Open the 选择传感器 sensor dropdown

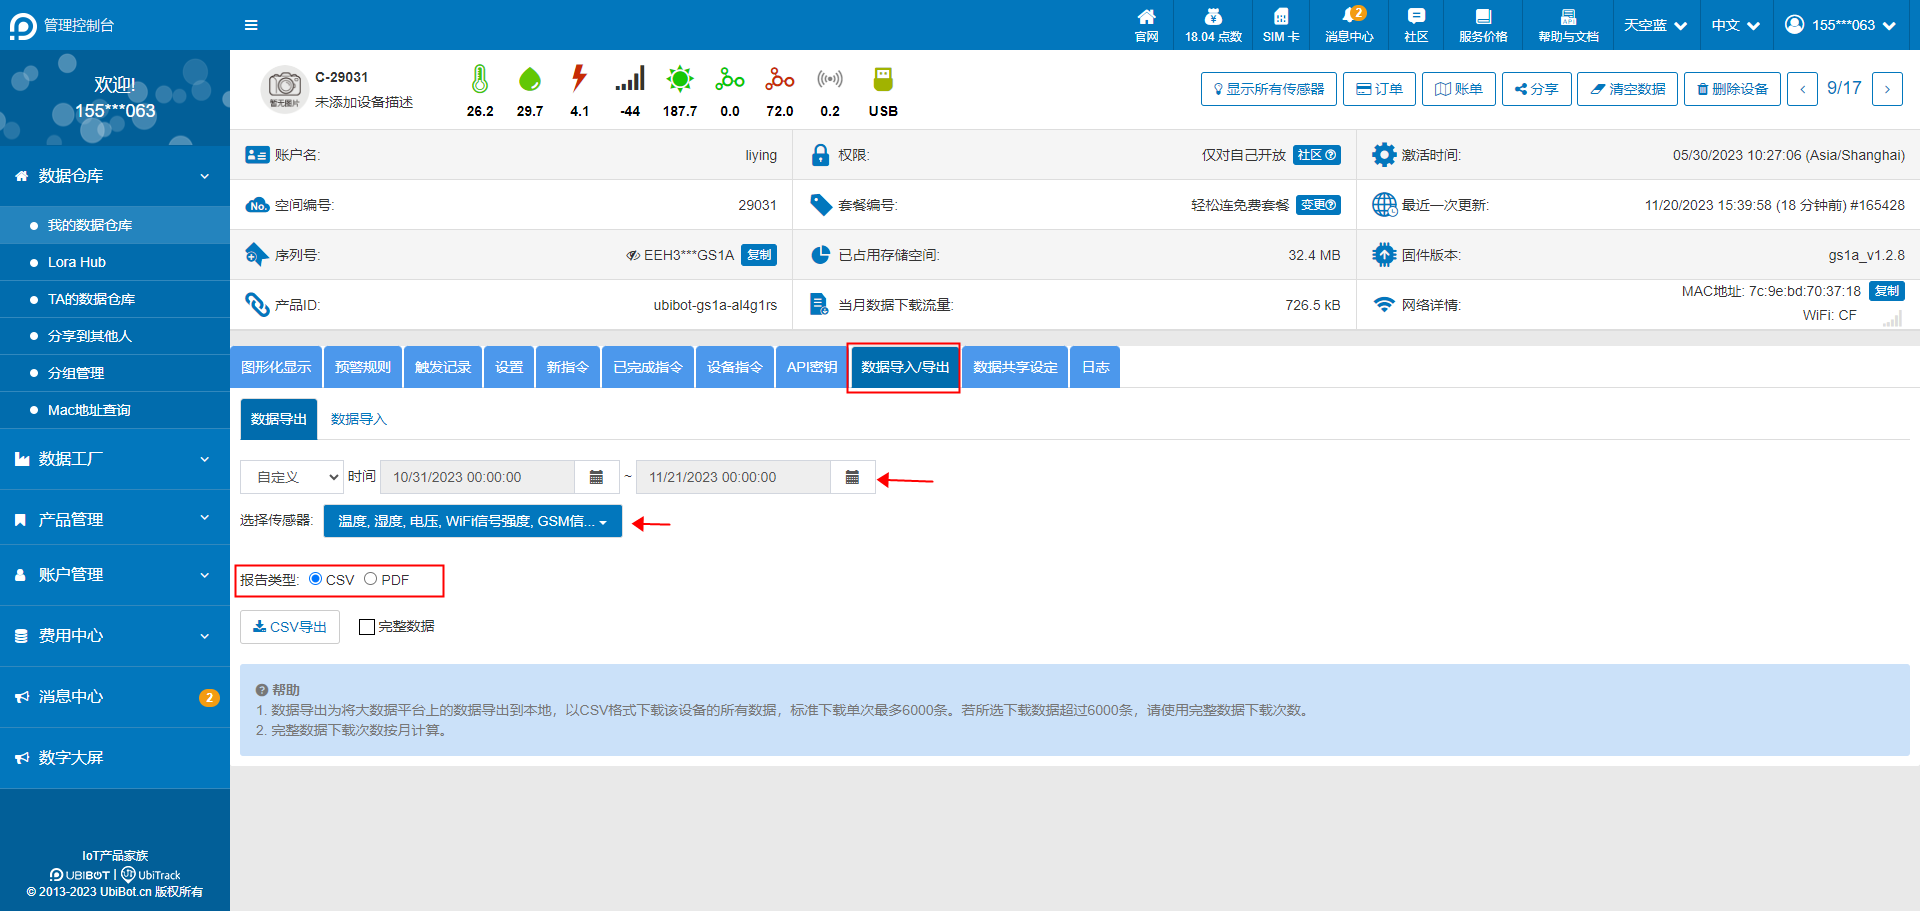coord(473,521)
